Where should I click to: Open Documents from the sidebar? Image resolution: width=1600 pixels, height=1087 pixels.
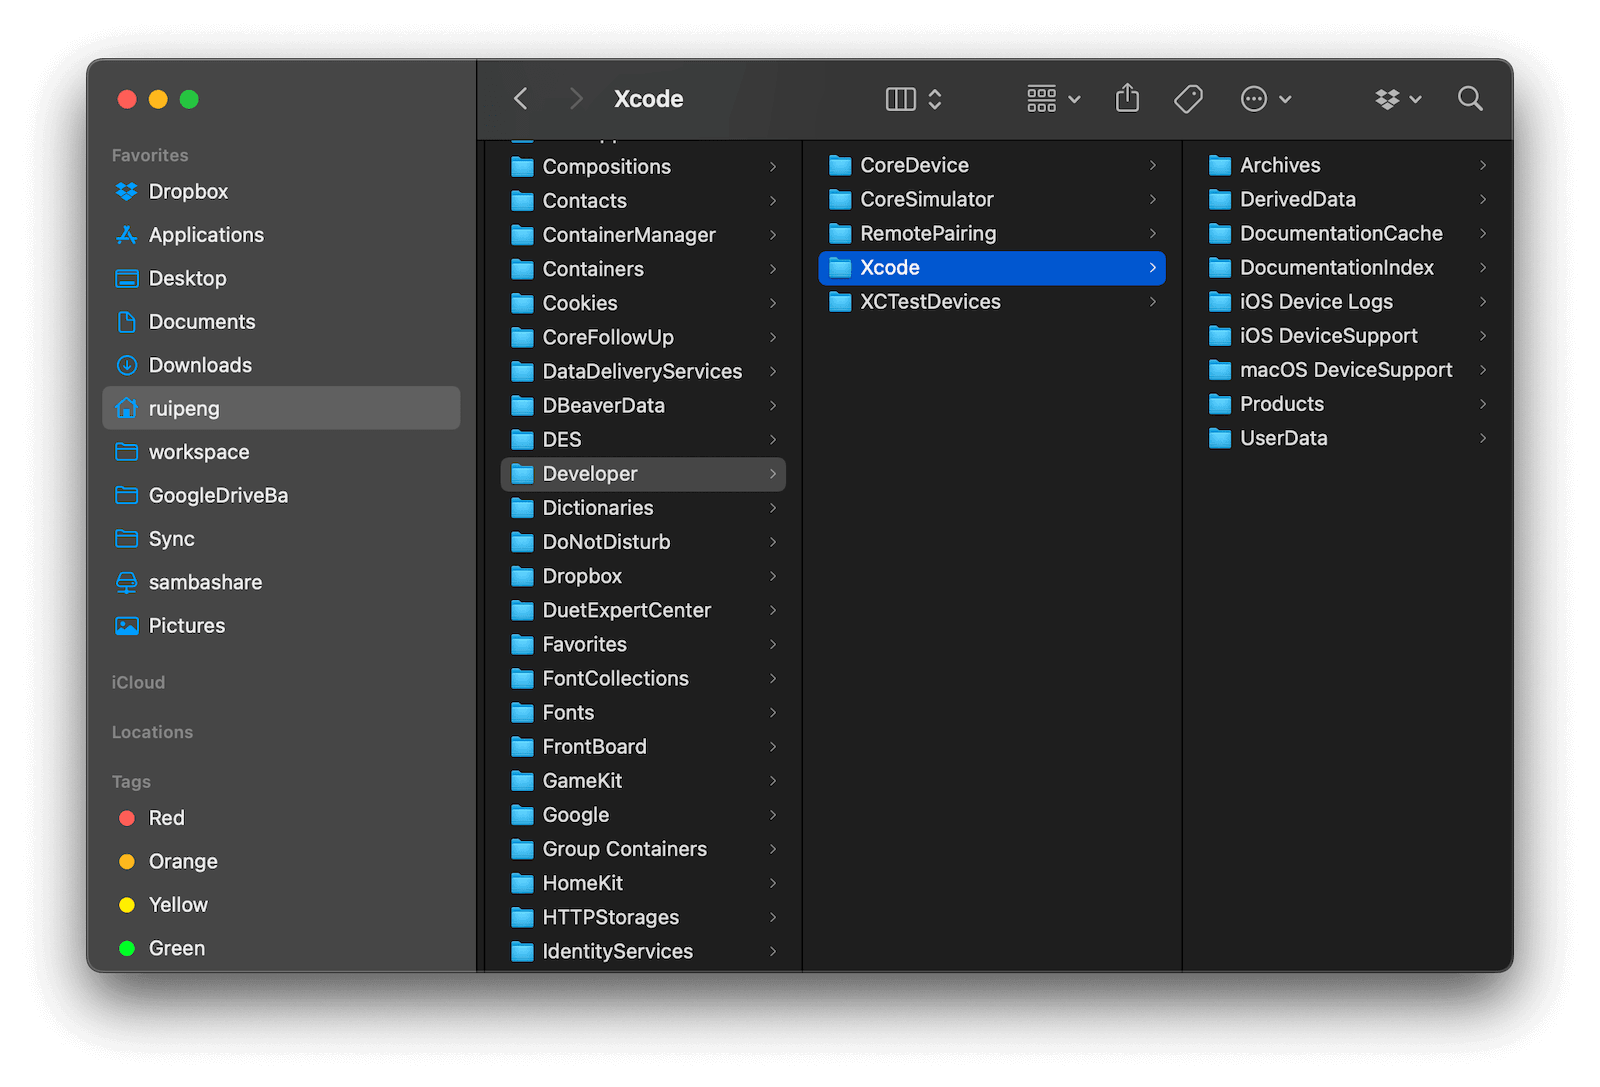281,322
